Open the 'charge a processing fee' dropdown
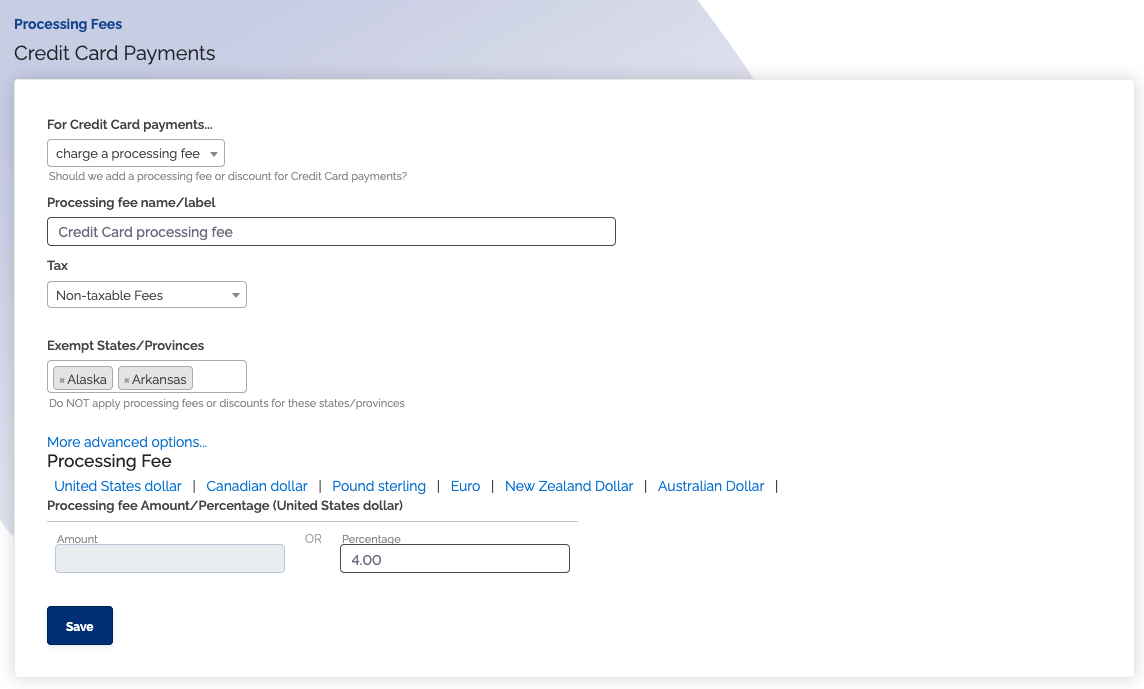 point(136,154)
